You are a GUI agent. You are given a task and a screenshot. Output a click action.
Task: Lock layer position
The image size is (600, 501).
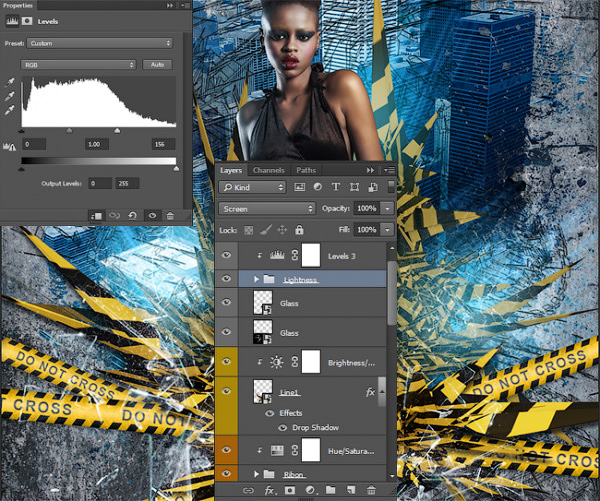coord(282,230)
